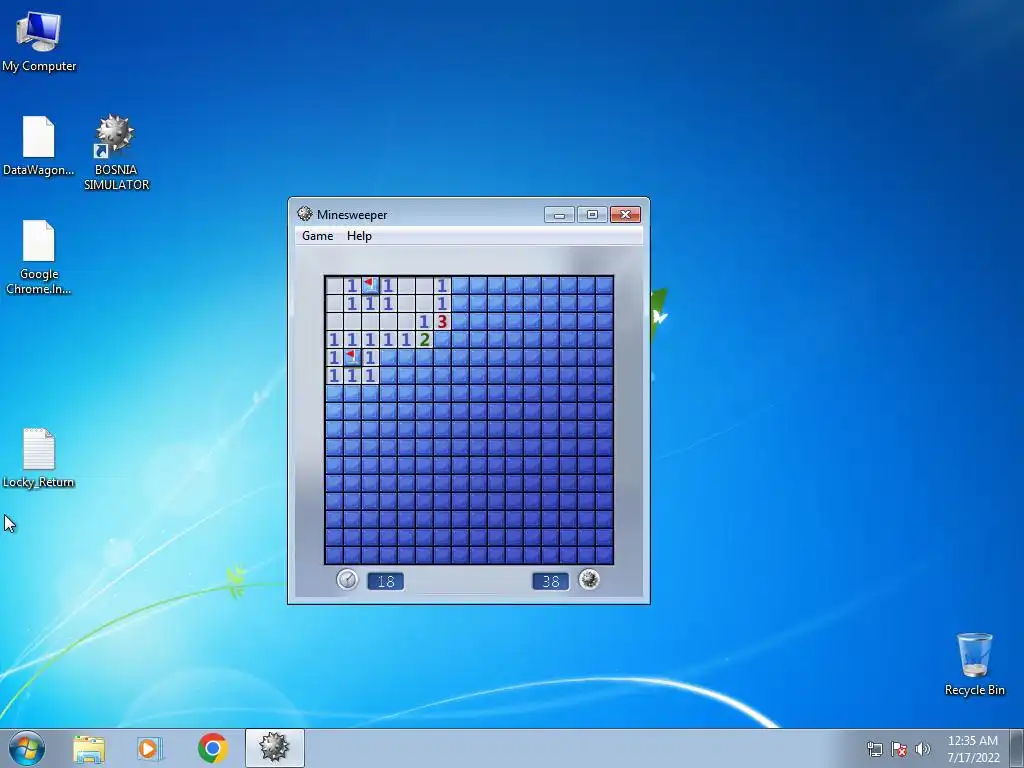Click the Minesweeper title bar mine icon
The width and height of the screenshot is (1024, 768).
pos(304,214)
